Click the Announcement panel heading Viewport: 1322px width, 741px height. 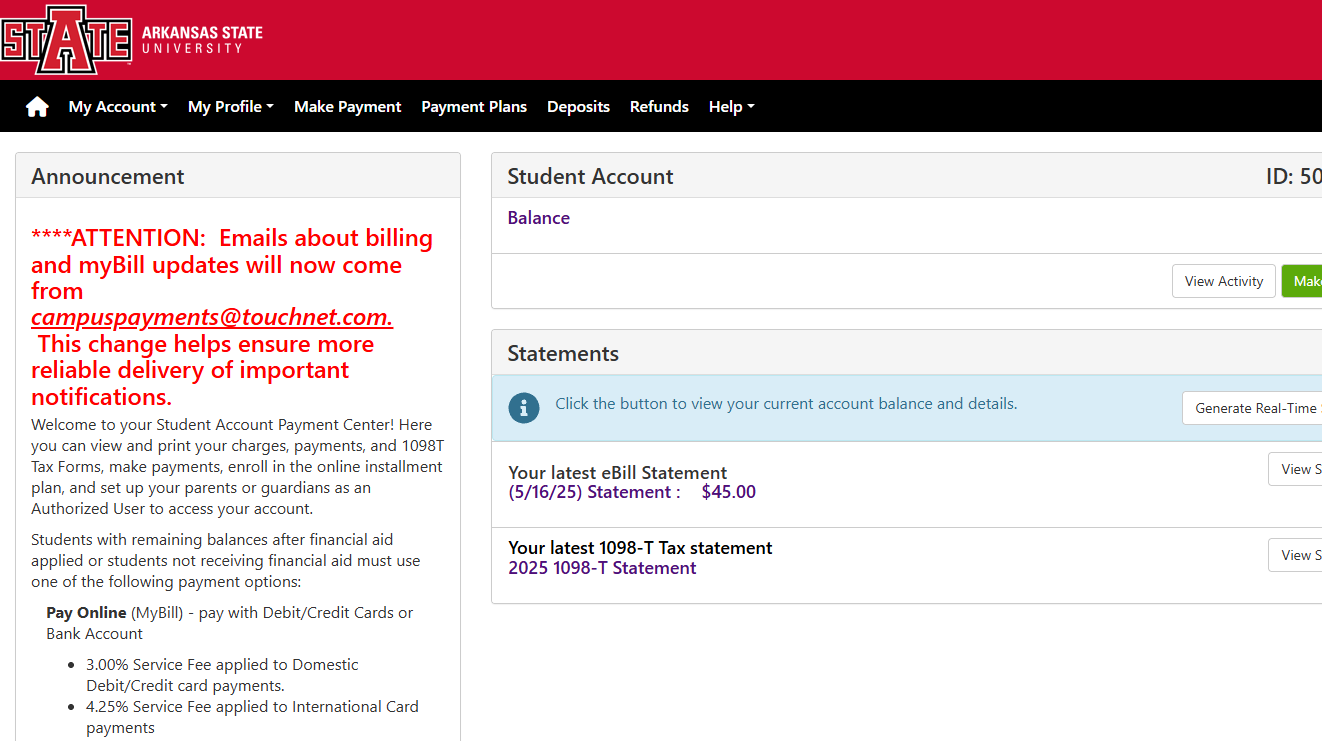tap(108, 176)
